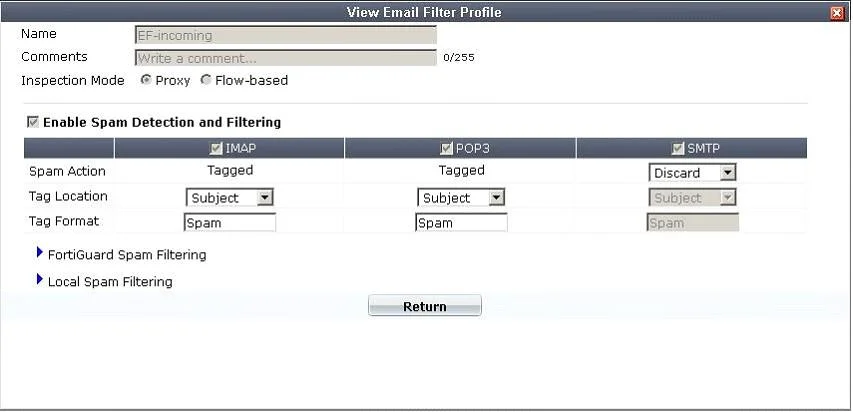Toggle the SMTP protocol checkbox

pyautogui.click(x=678, y=148)
